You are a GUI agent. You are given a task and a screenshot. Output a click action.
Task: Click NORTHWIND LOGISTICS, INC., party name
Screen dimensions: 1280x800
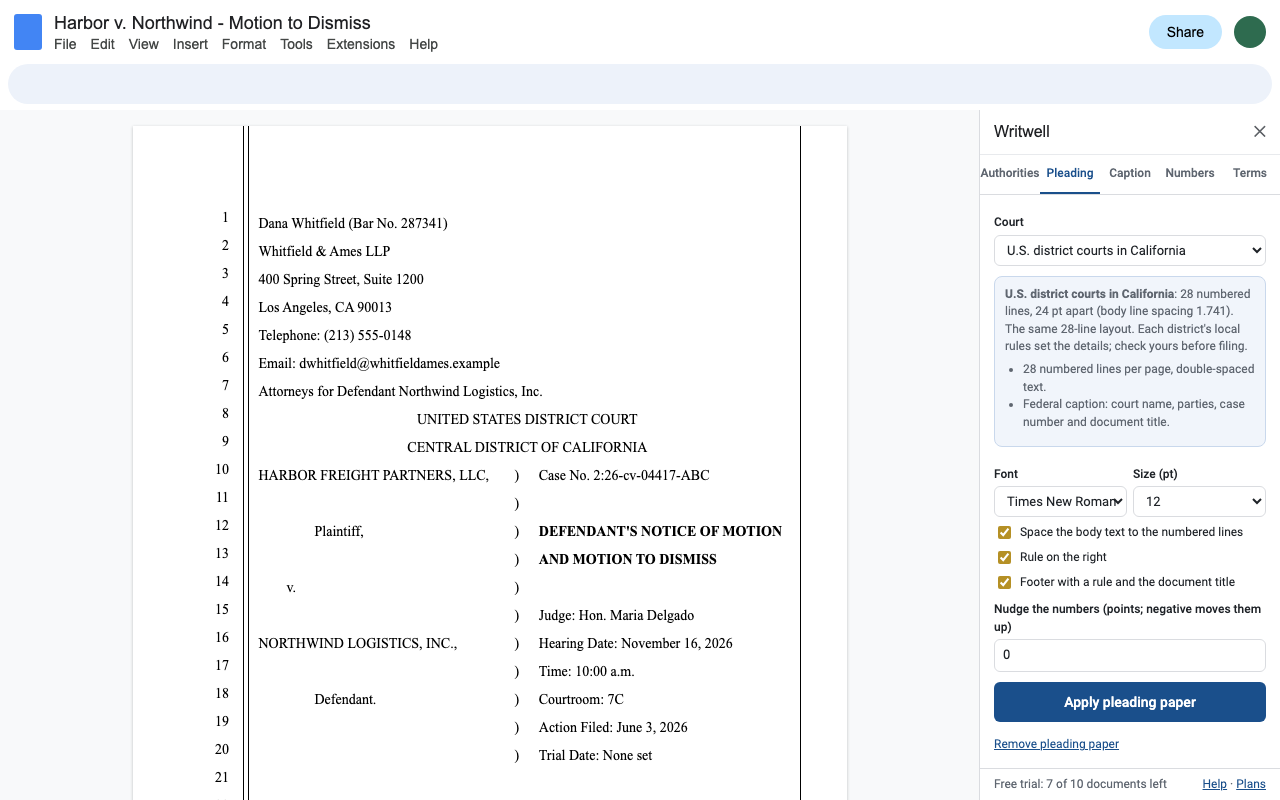(358, 643)
